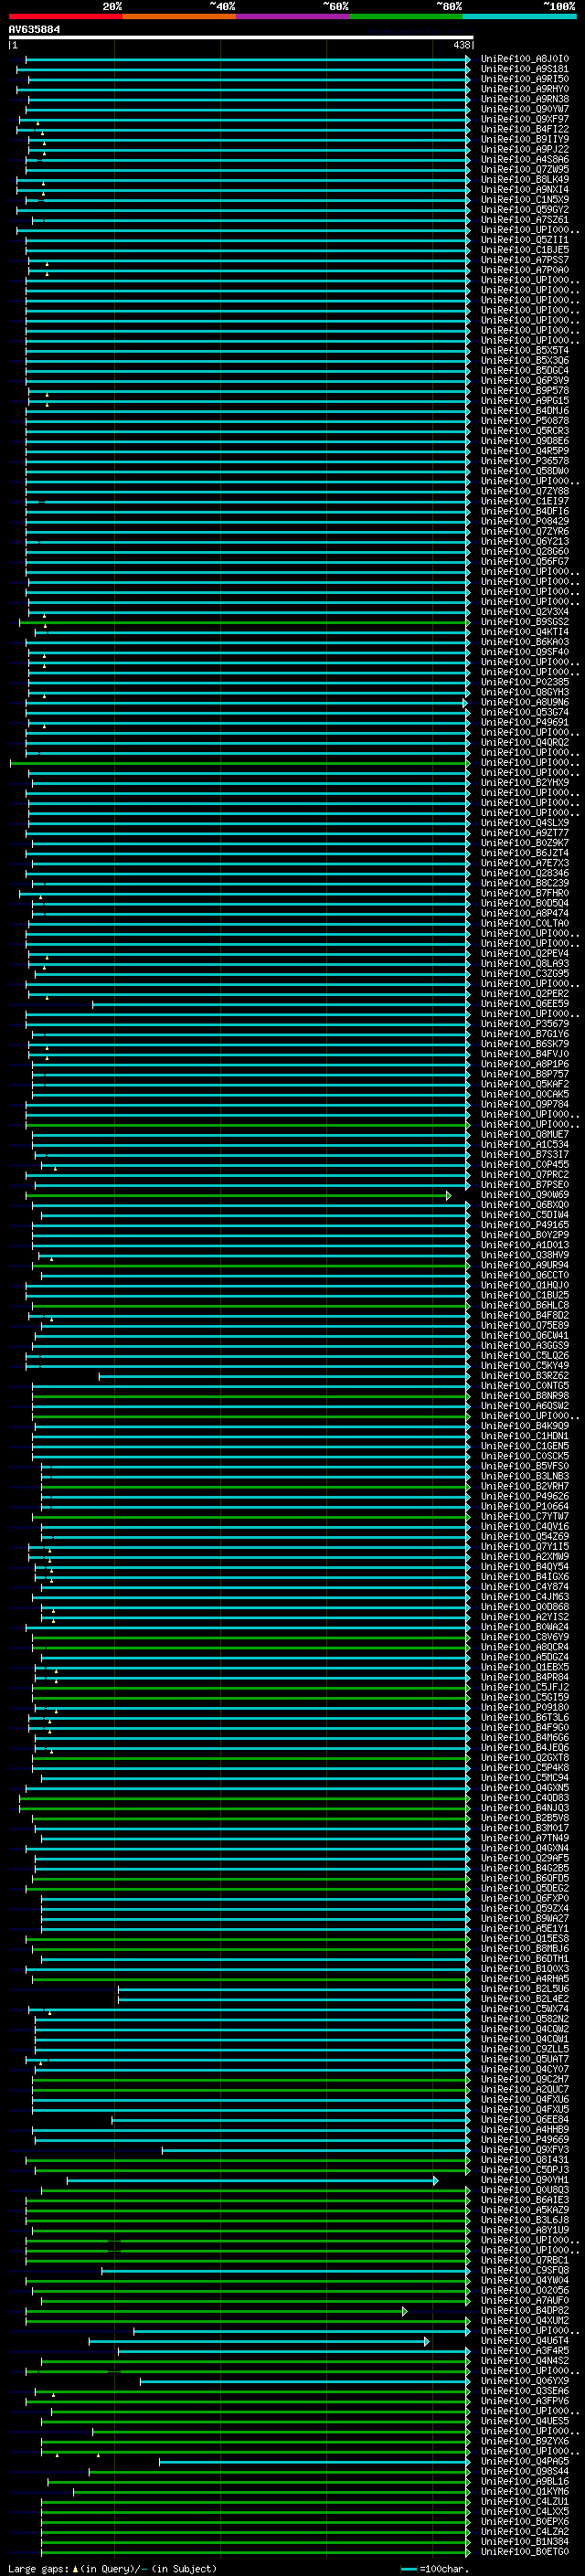The width and height of the screenshot is (585, 2576).
Task: Select the UniRef100_O02056 label
Action: pyautogui.click(x=525, y=2290)
